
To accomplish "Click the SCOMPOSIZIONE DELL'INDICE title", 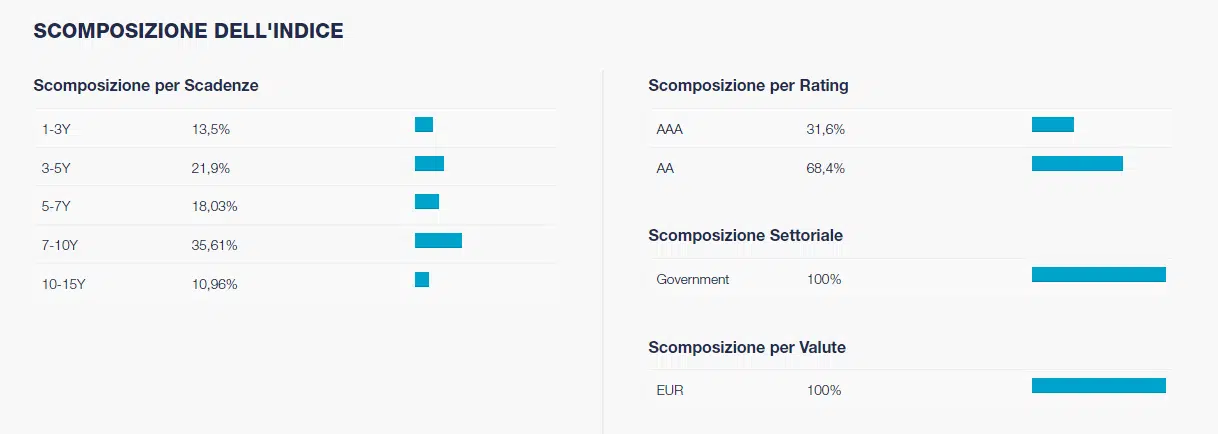I will [188, 32].
